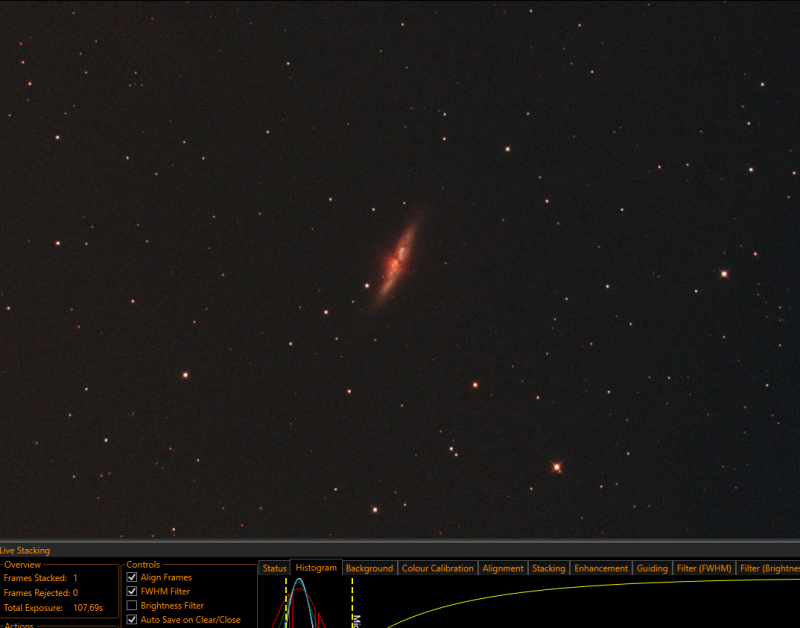Open the Guiding tab

pos(652,568)
